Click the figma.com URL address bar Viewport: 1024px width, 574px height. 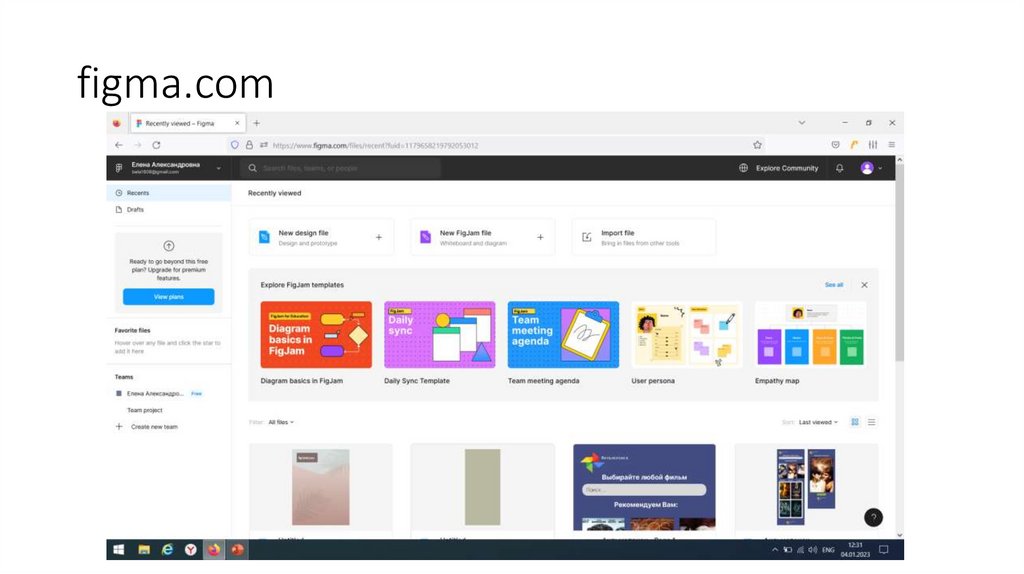(496, 145)
